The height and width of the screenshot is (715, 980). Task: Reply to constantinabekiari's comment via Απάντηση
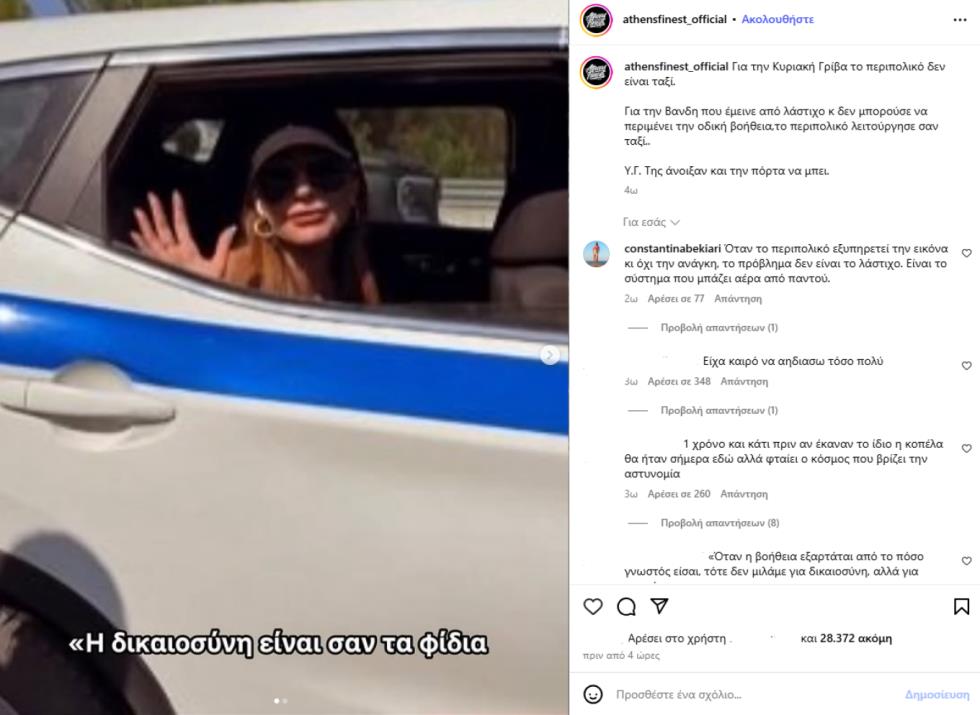pos(738,299)
